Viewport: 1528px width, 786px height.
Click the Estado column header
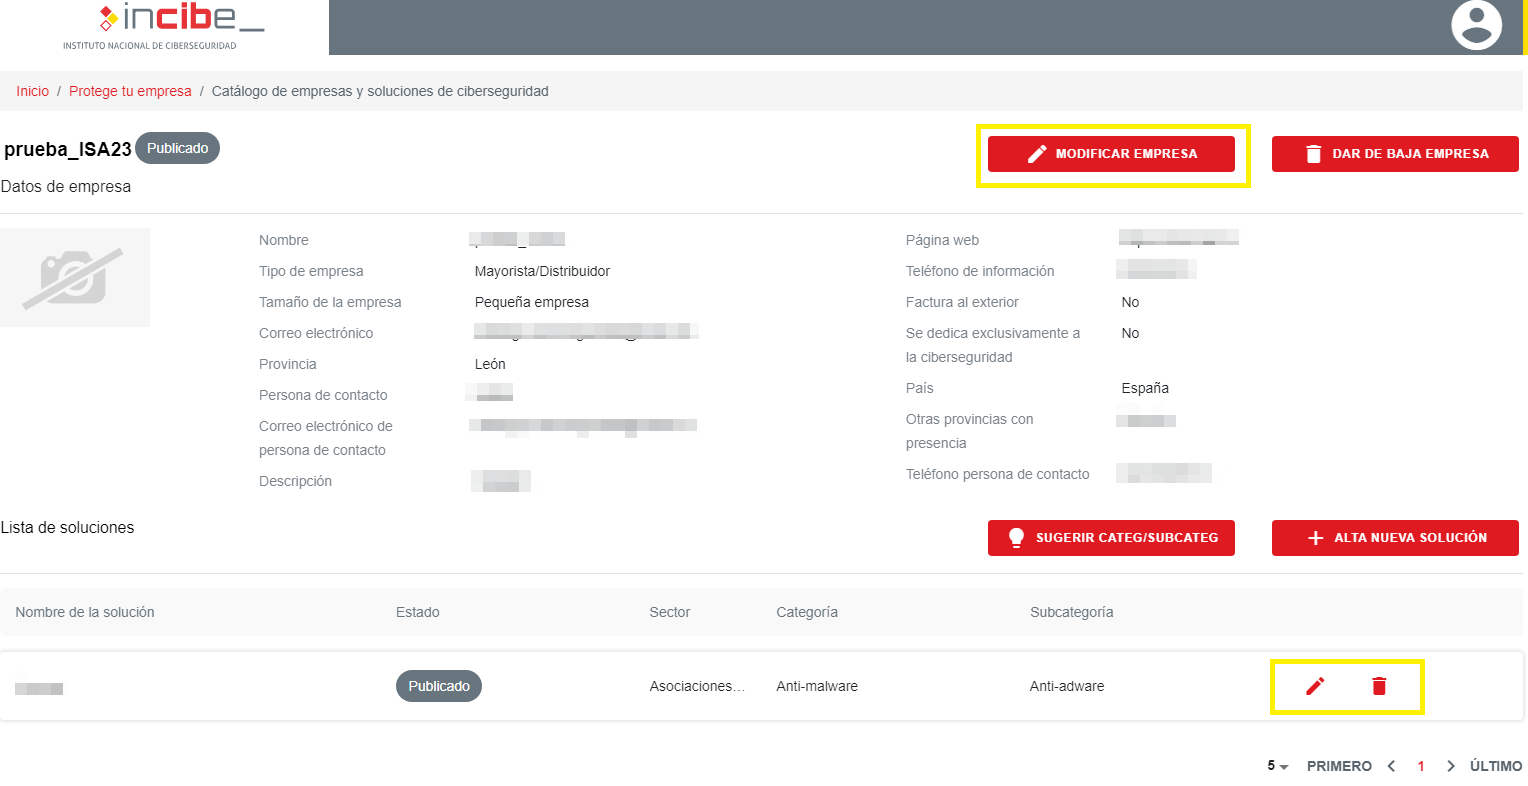[x=417, y=612]
